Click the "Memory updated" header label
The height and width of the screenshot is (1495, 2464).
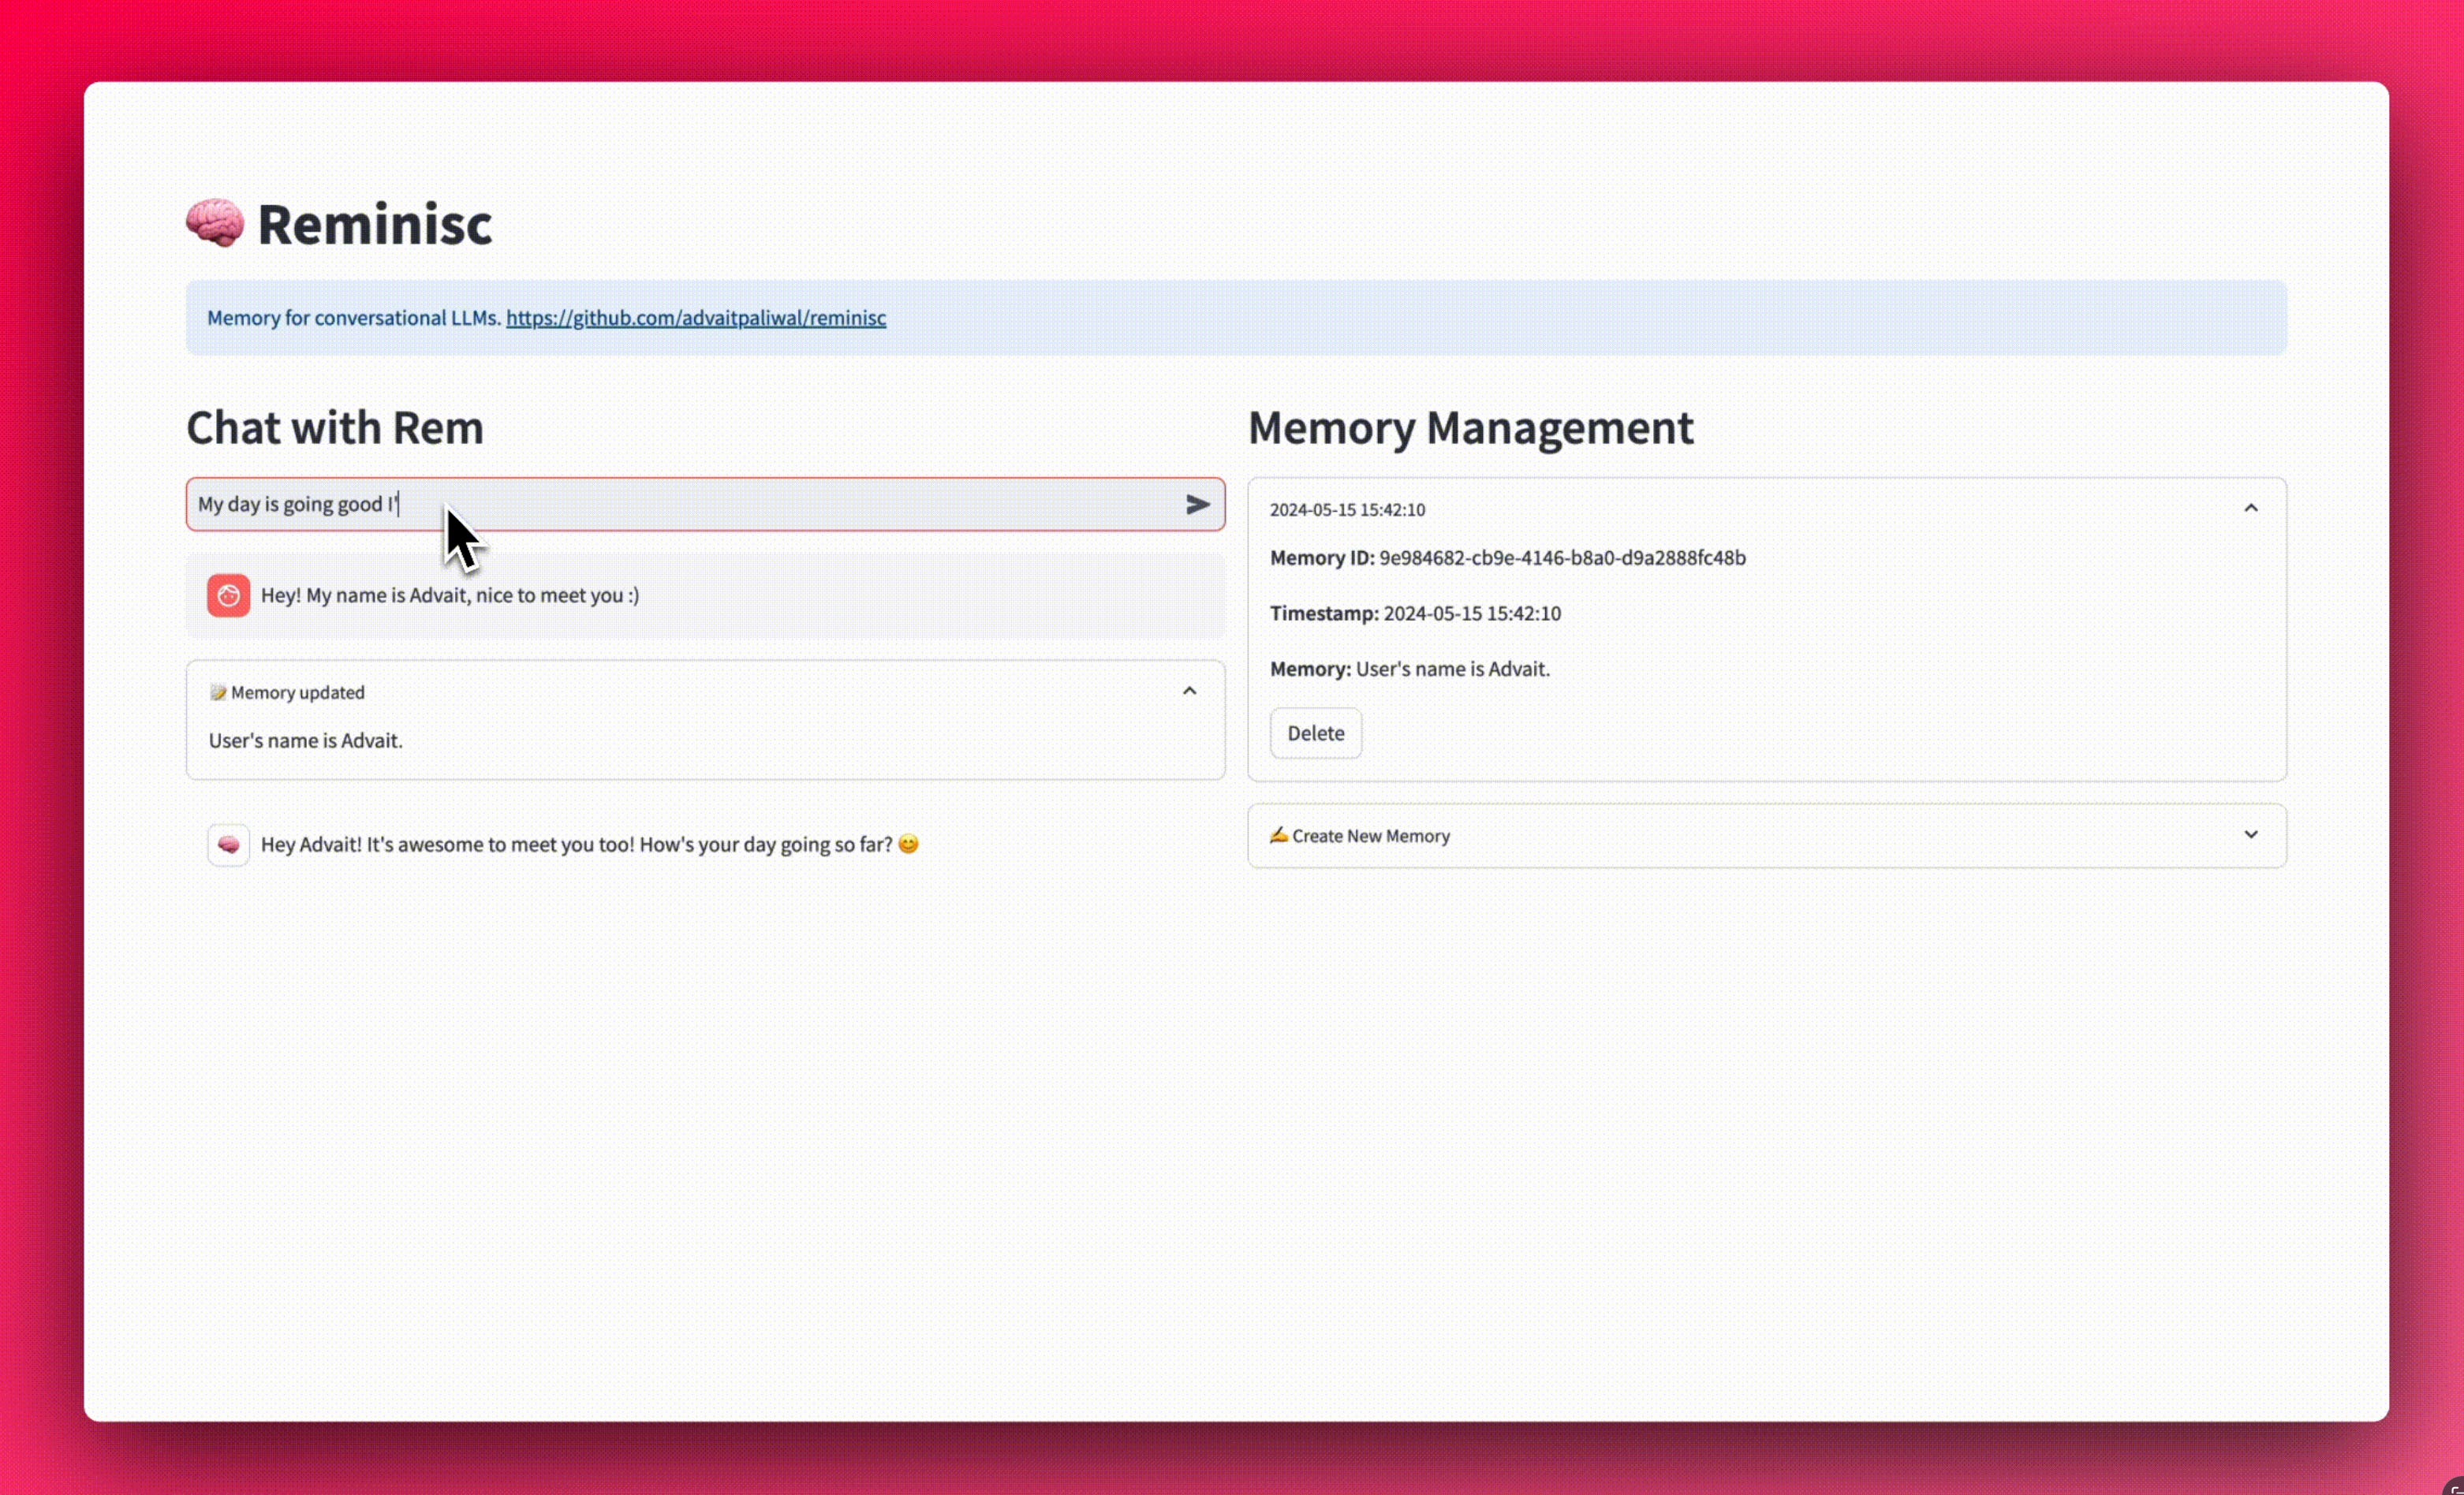pos(297,693)
